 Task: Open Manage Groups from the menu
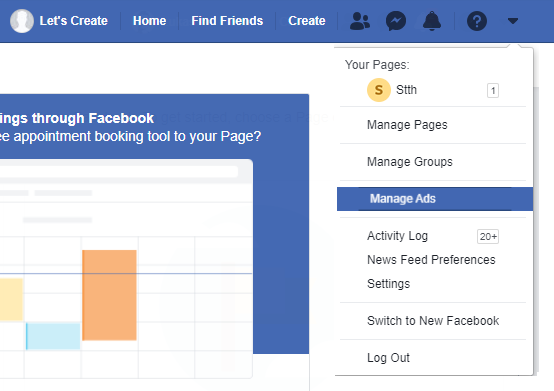tap(433, 162)
